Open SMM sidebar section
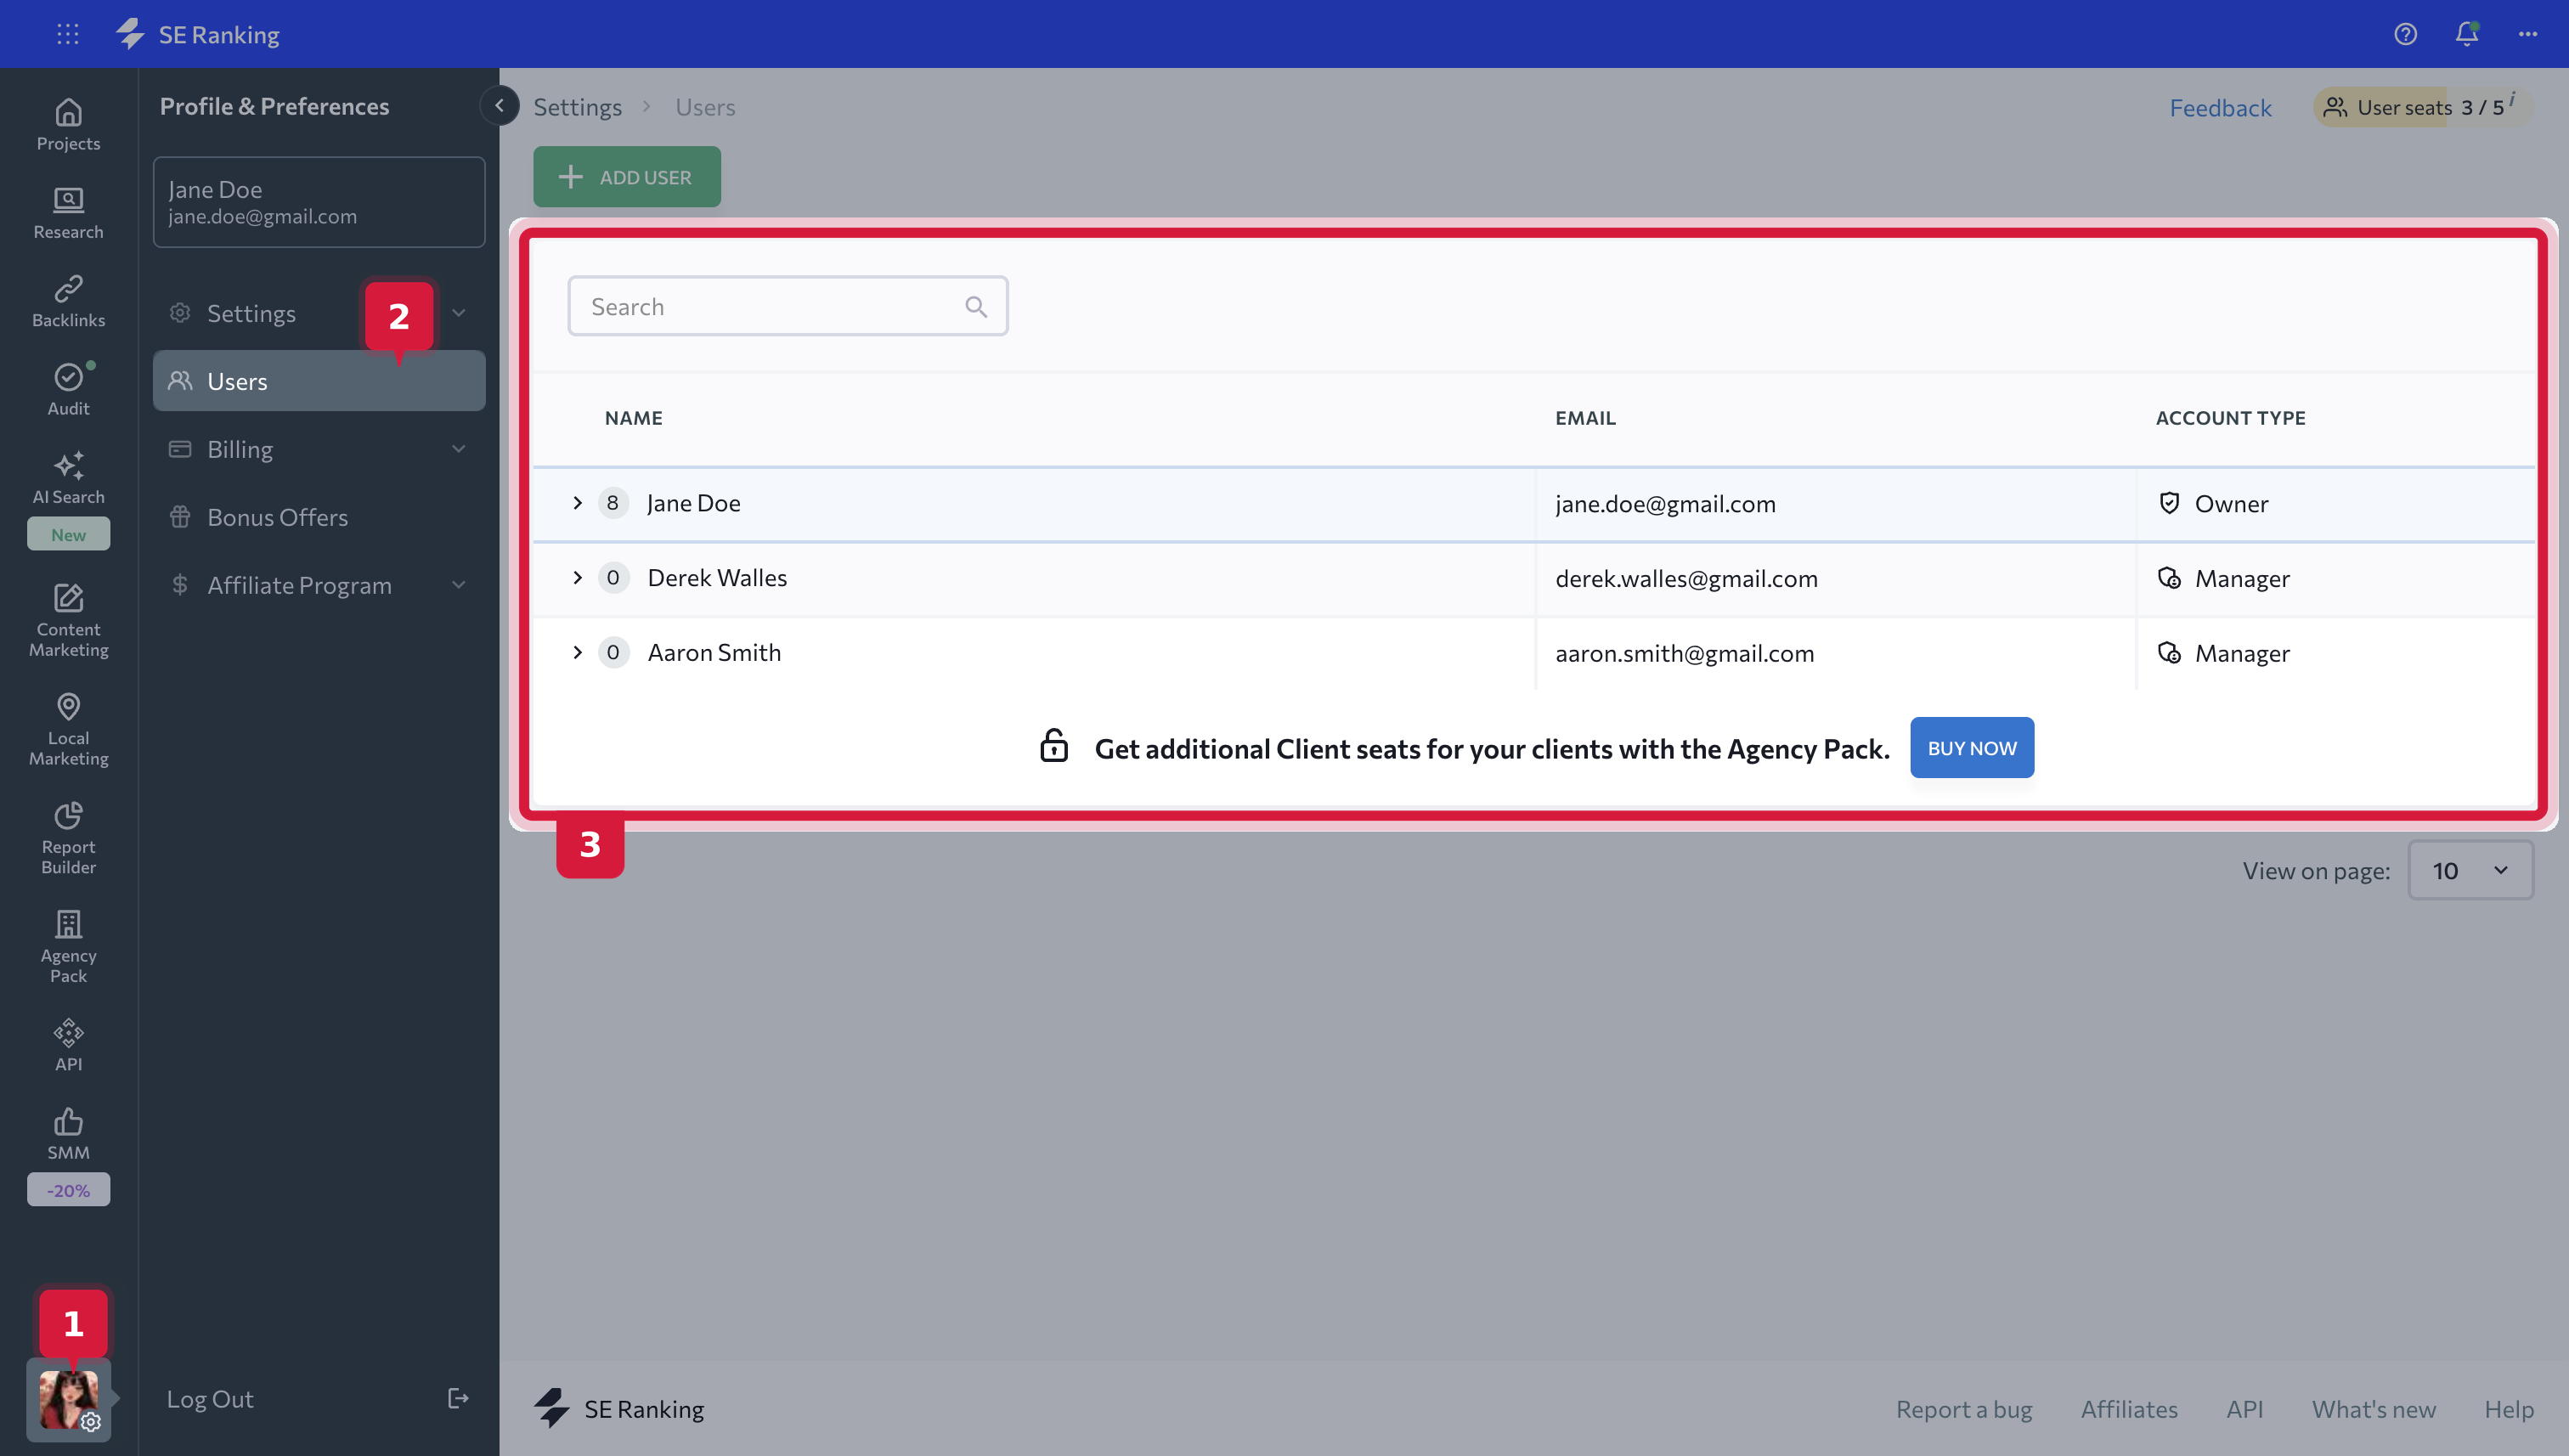Viewport: 2569px width, 1456px height. click(68, 1133)
